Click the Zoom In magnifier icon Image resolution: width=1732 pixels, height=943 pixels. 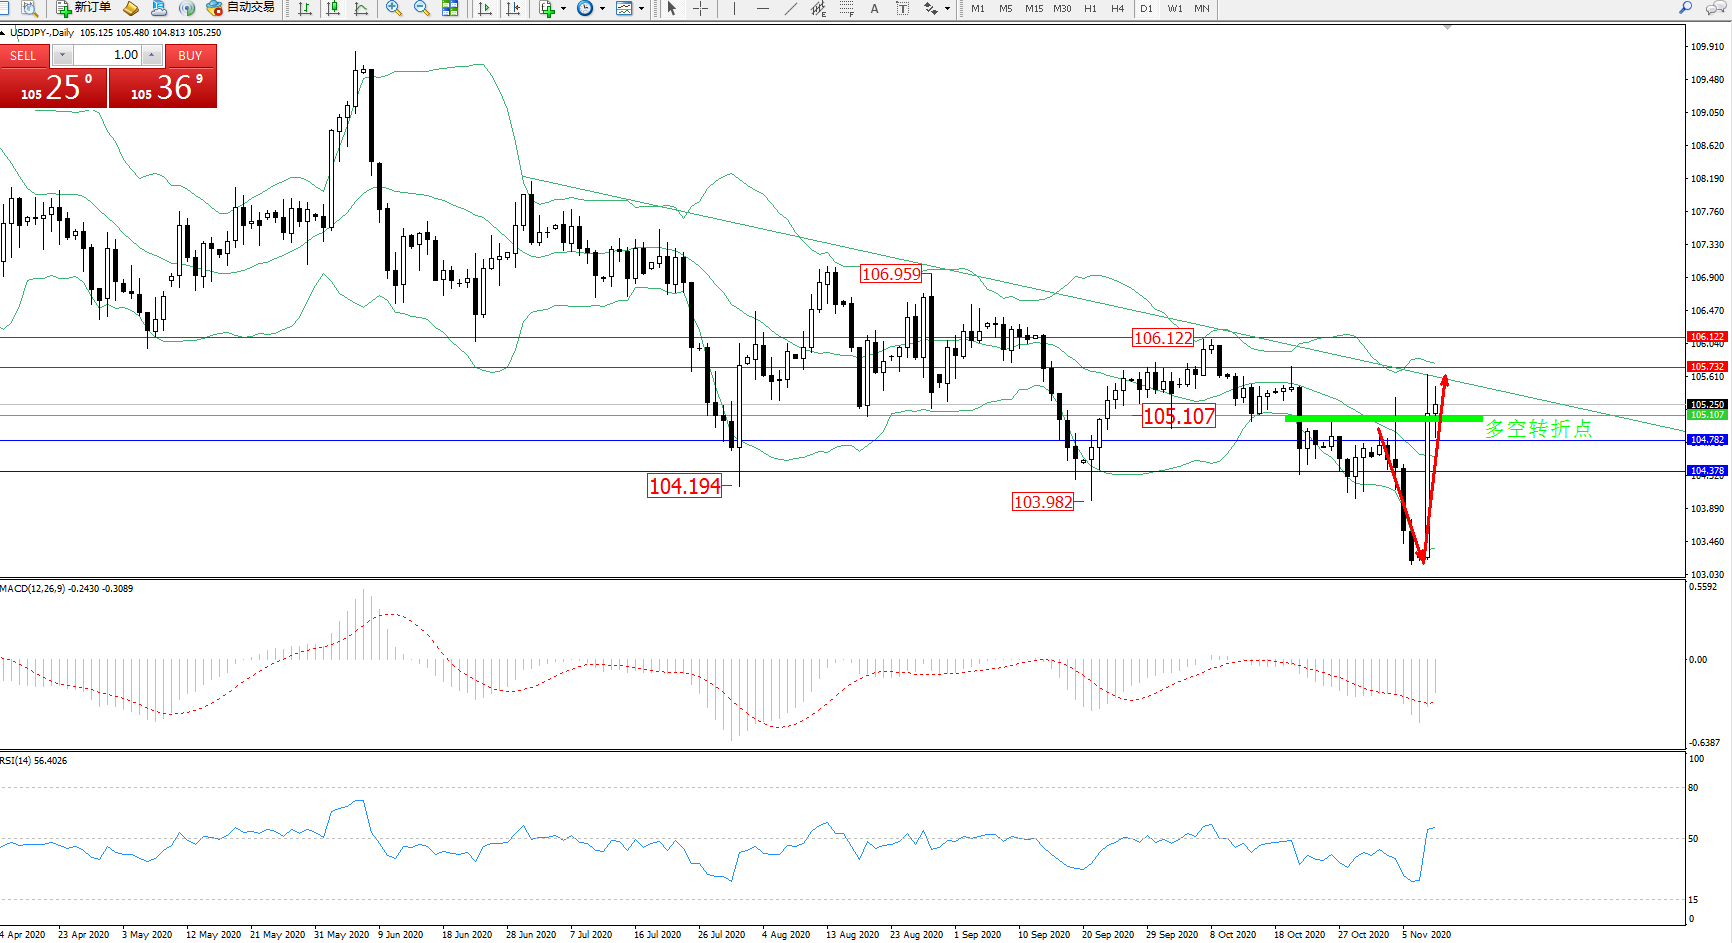393,8
